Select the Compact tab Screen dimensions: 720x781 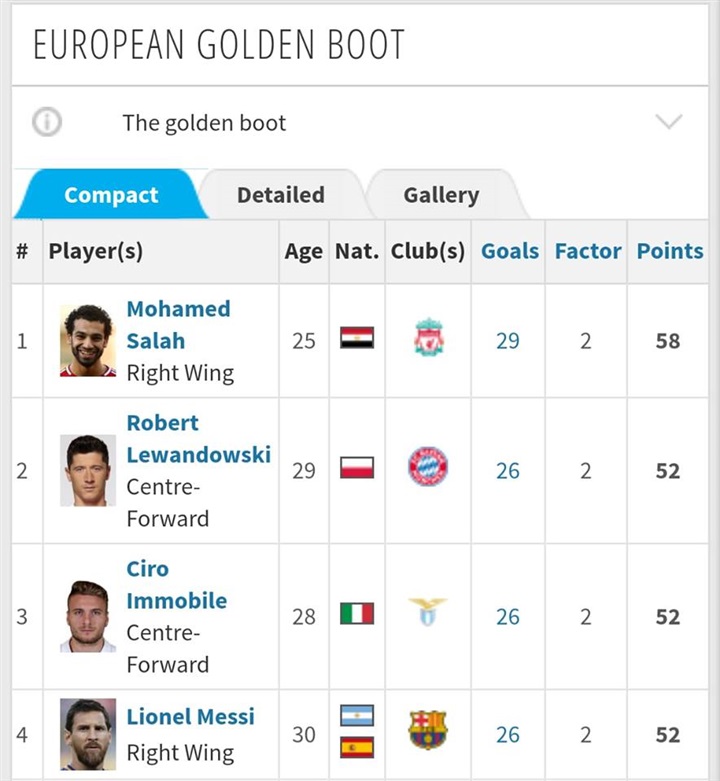click(111, 195)
